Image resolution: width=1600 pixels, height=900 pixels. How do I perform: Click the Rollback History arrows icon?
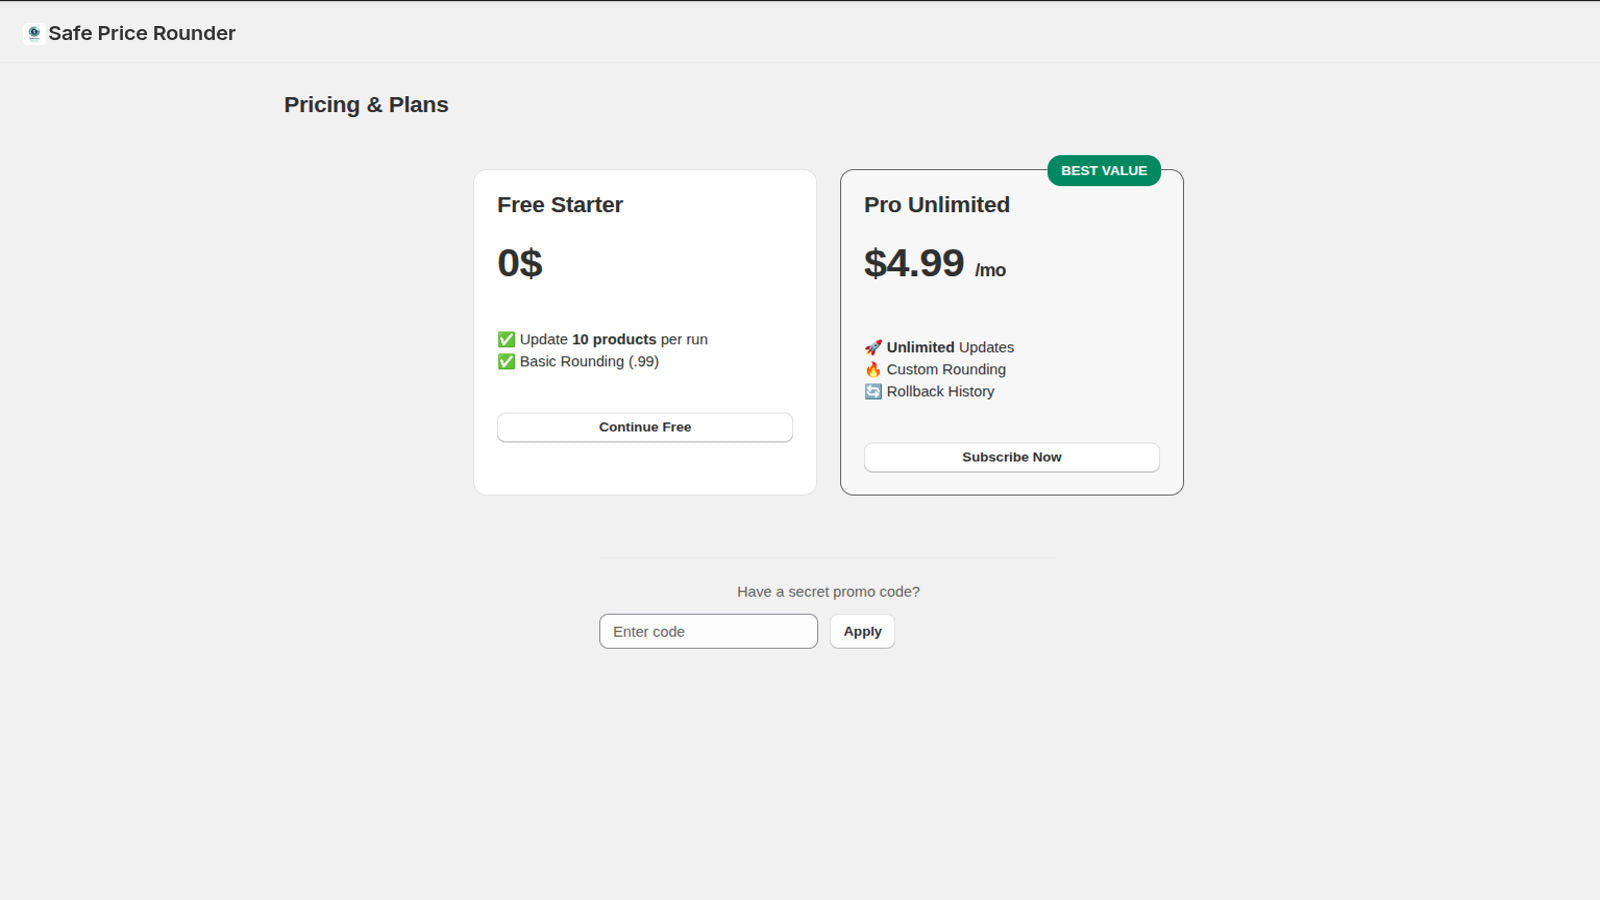tap(873, 391)
